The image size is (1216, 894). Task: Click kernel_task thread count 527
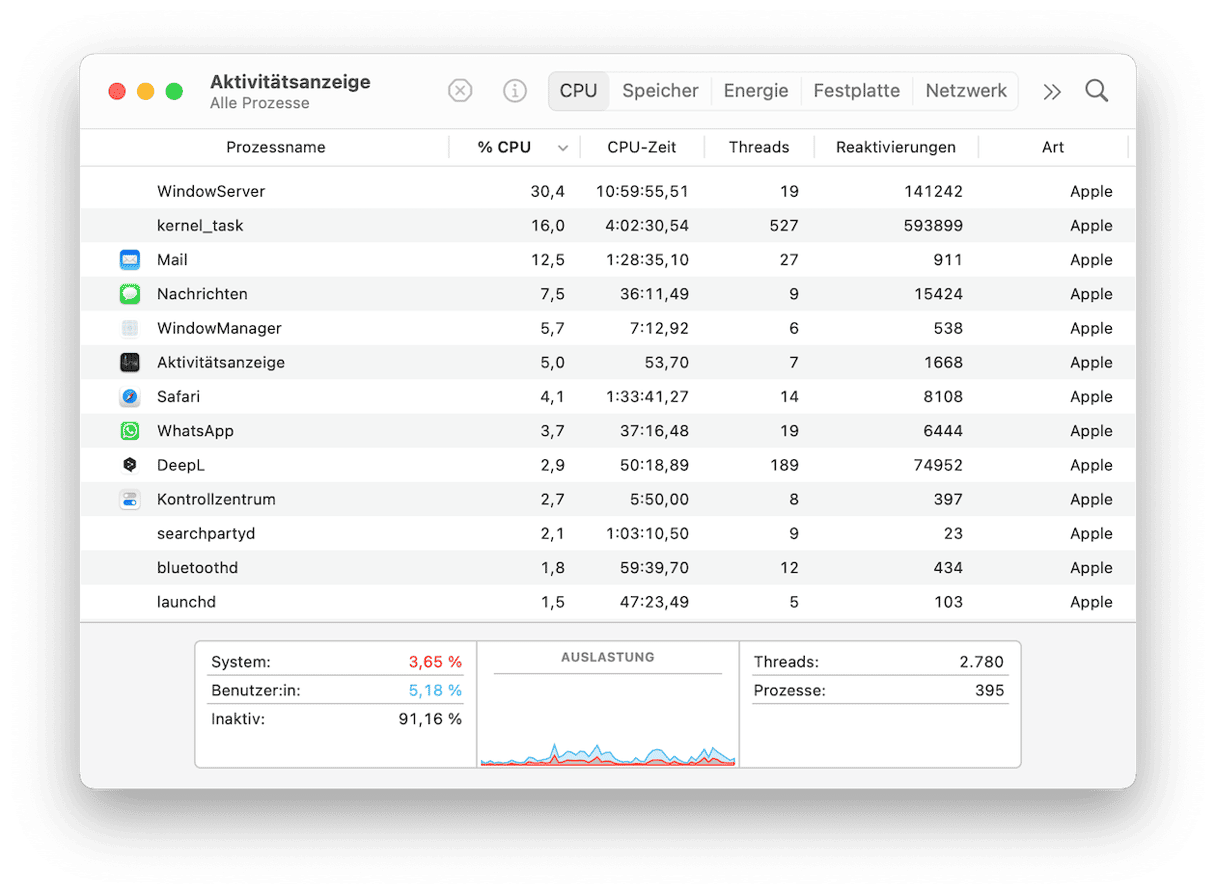tap(784, 226)
